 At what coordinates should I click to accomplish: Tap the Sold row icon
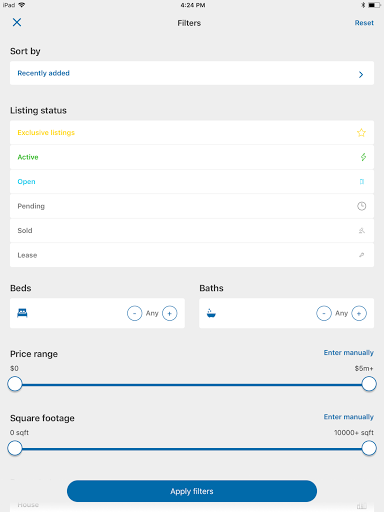[362, 231]
